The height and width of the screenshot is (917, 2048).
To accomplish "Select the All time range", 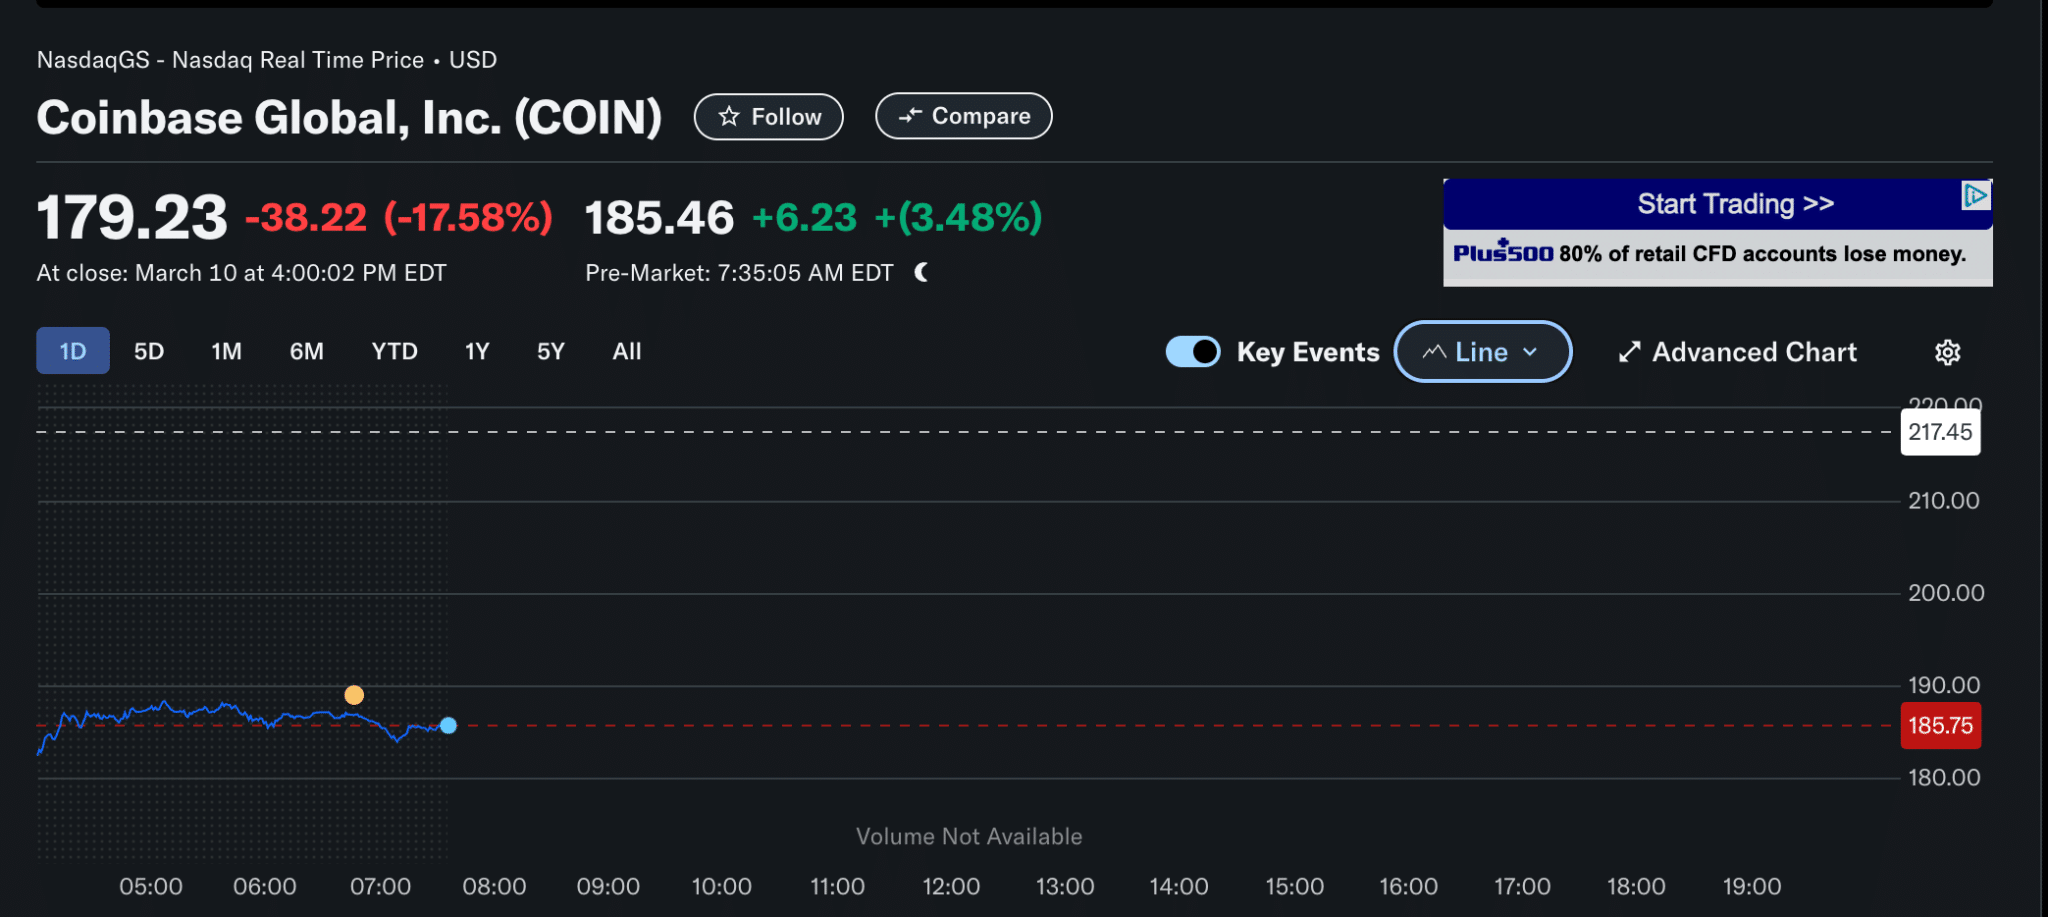I will [627, 351].
